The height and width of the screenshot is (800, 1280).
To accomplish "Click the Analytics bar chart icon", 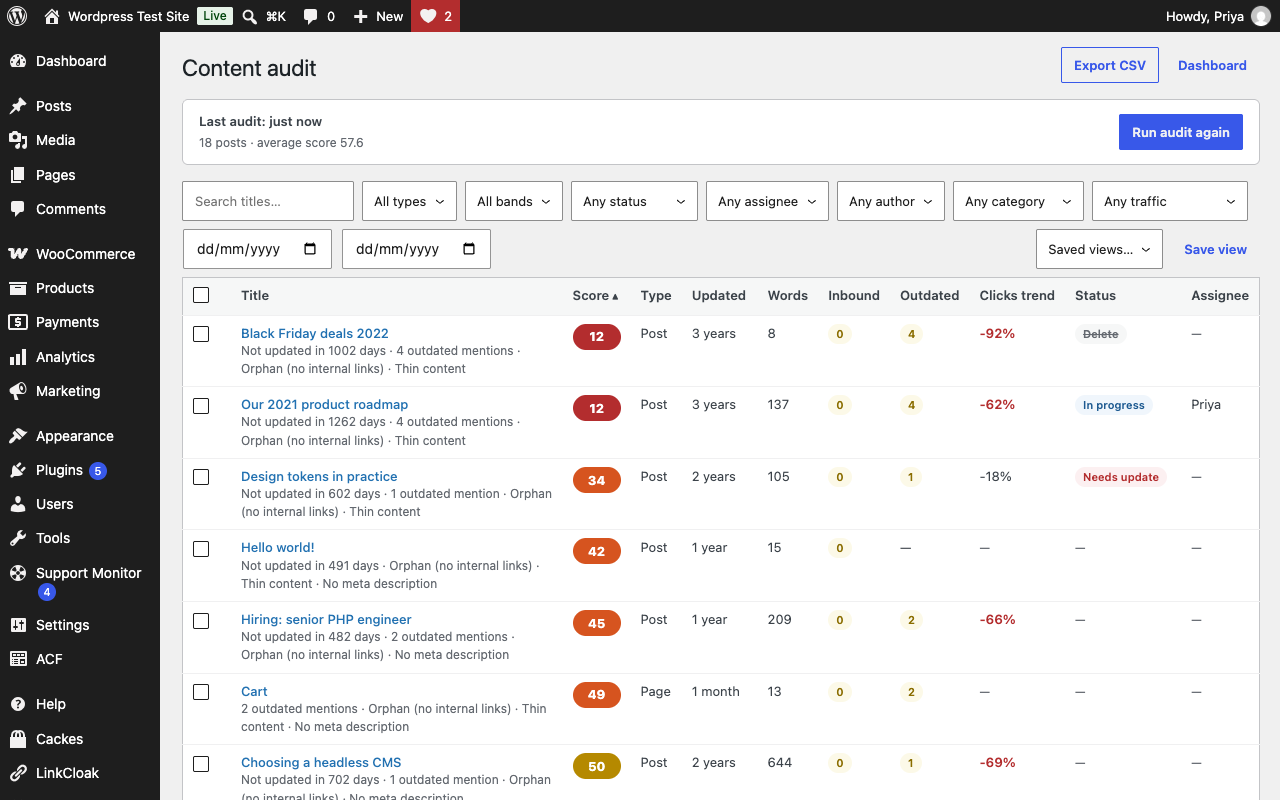I will click(18, 357).
